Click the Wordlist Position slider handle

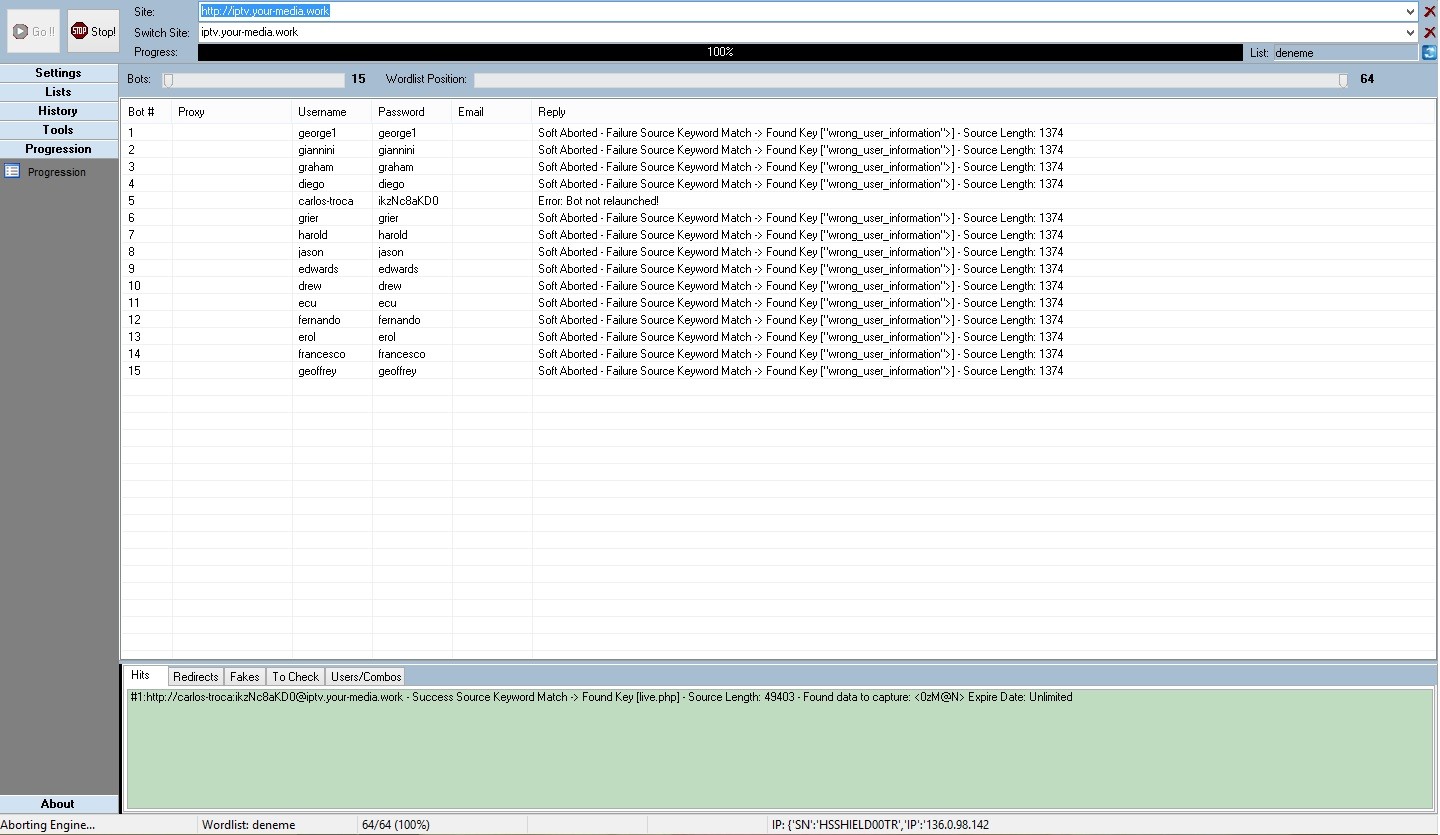(x=1343, y=80)
